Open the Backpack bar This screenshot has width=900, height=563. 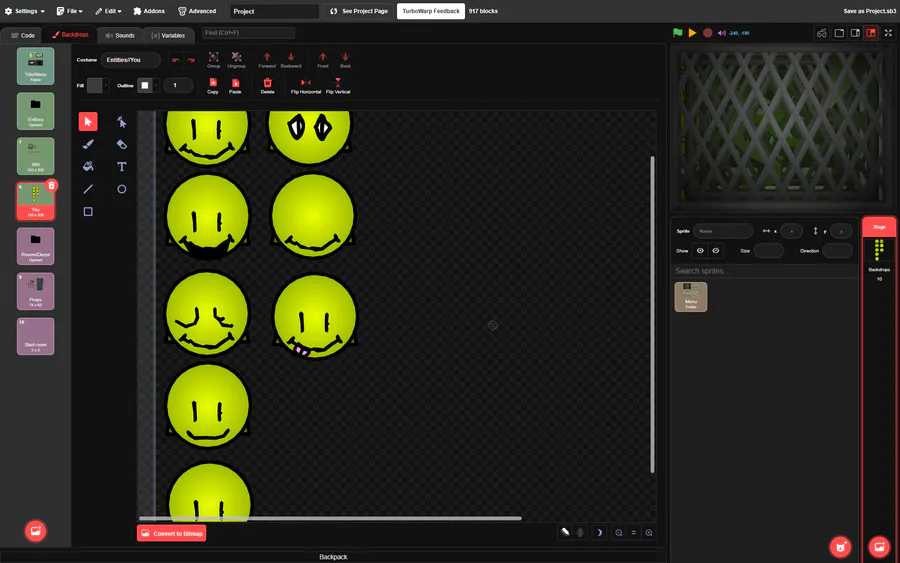coord(333,557)
